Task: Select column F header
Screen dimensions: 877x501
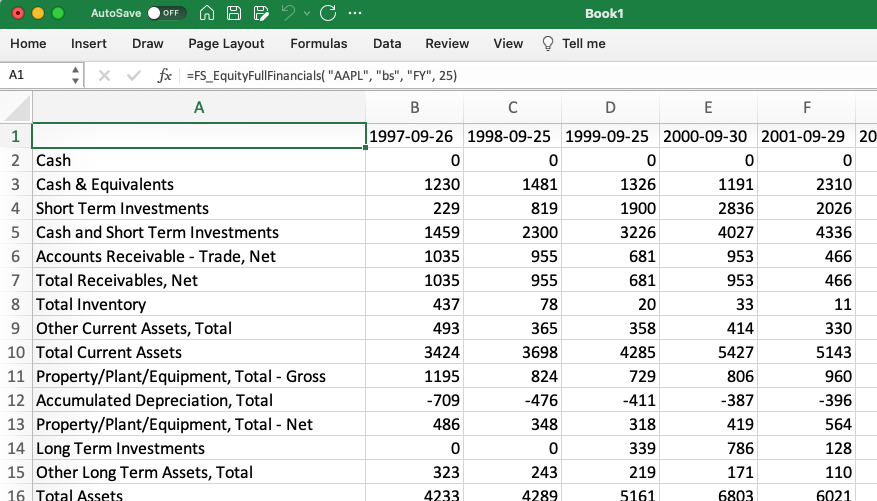Action: [807, 108]
